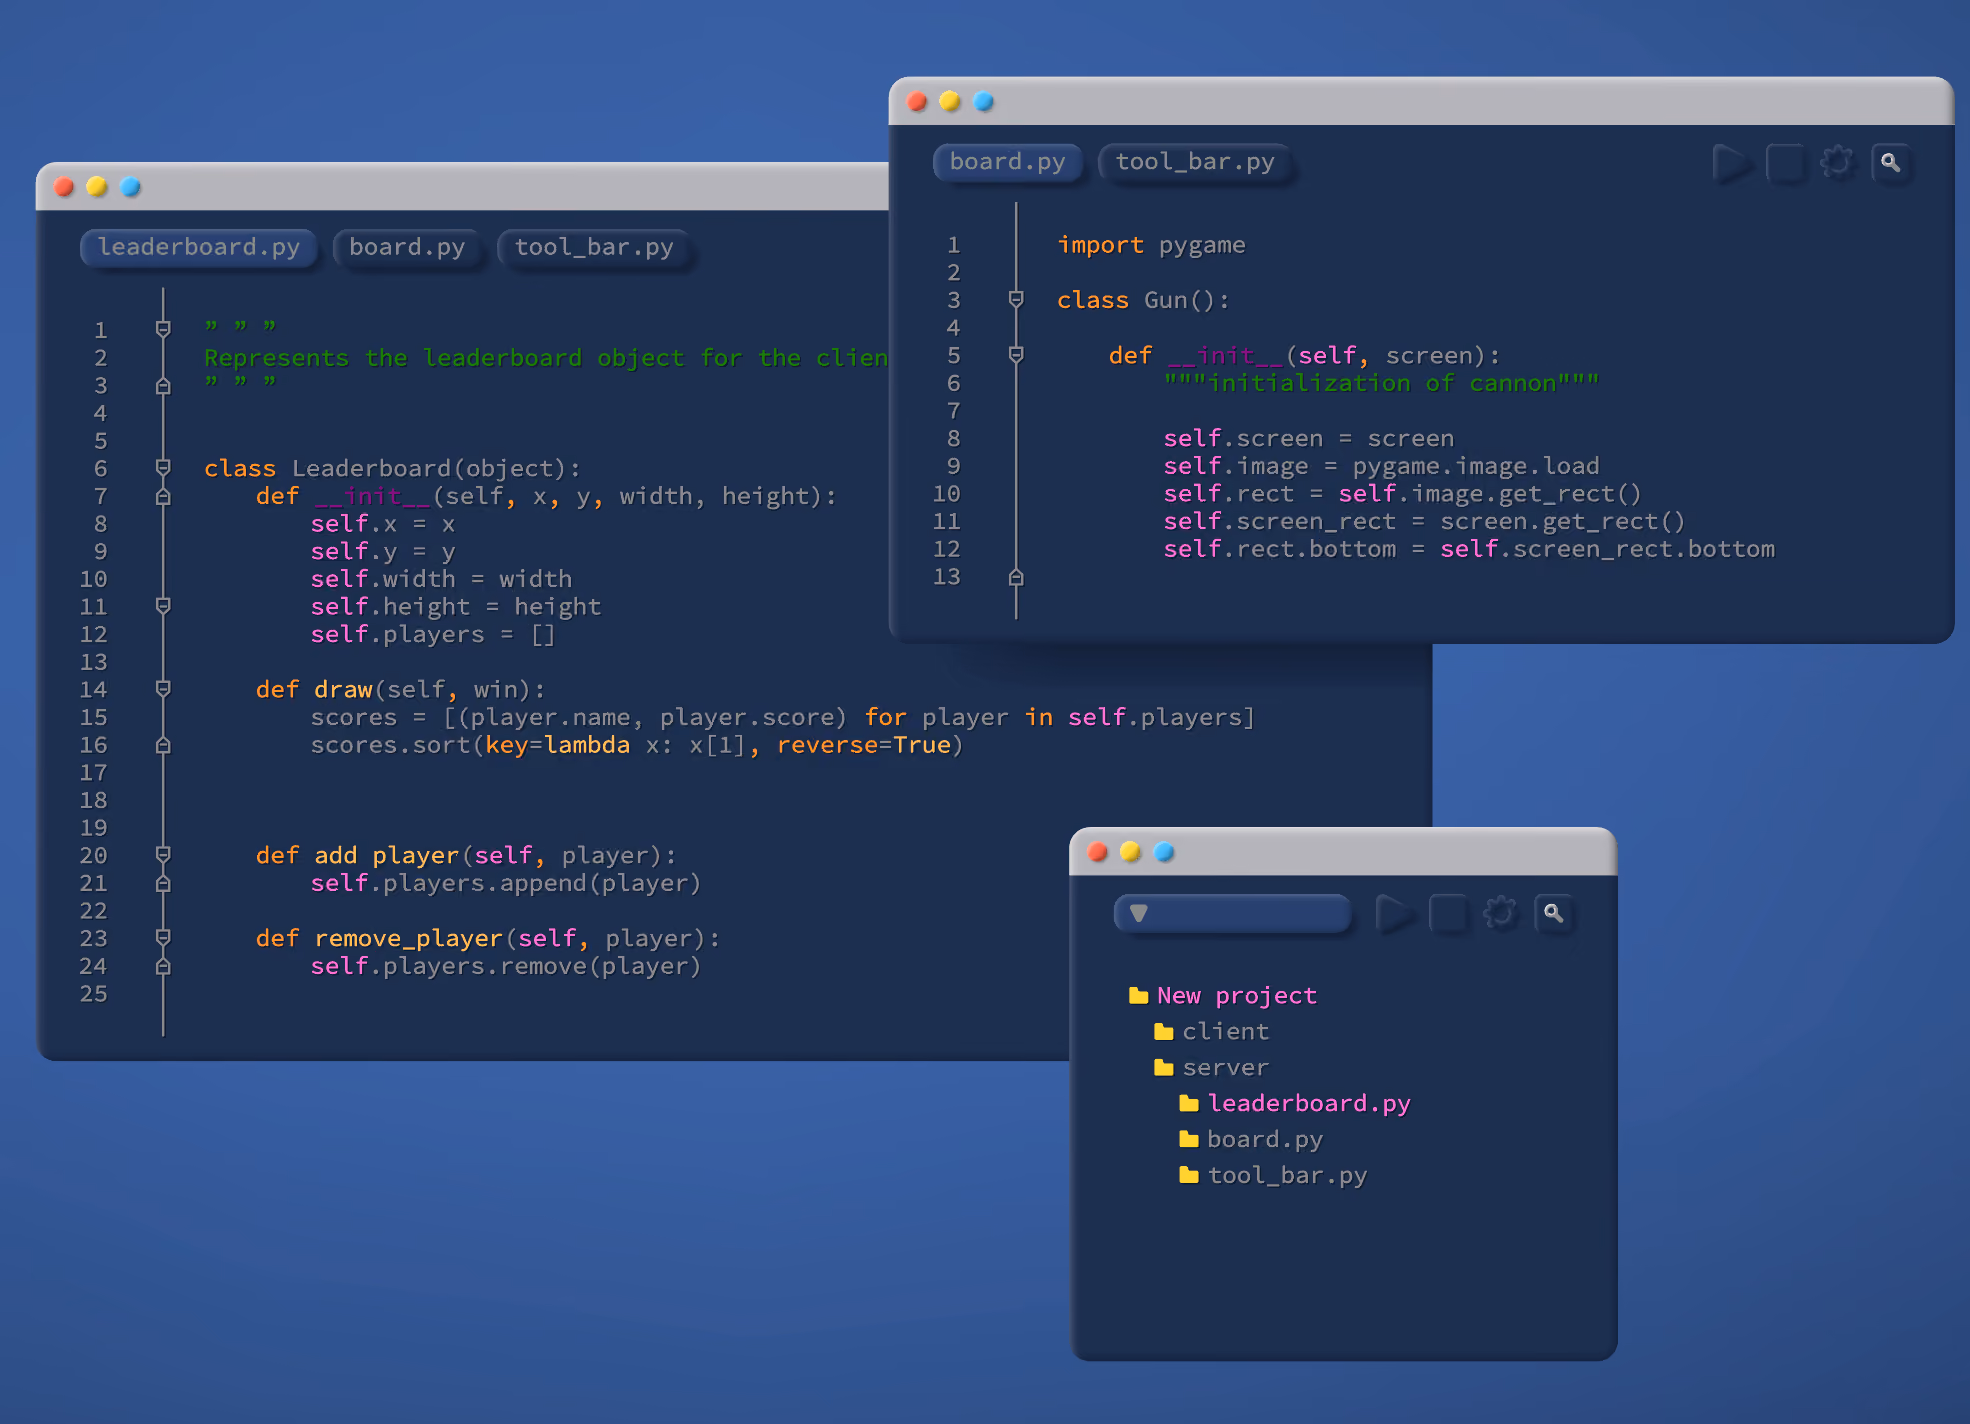Select board.py tab in right editor window
The image size is (1970, 1424).
click(x=1007, y=162)
